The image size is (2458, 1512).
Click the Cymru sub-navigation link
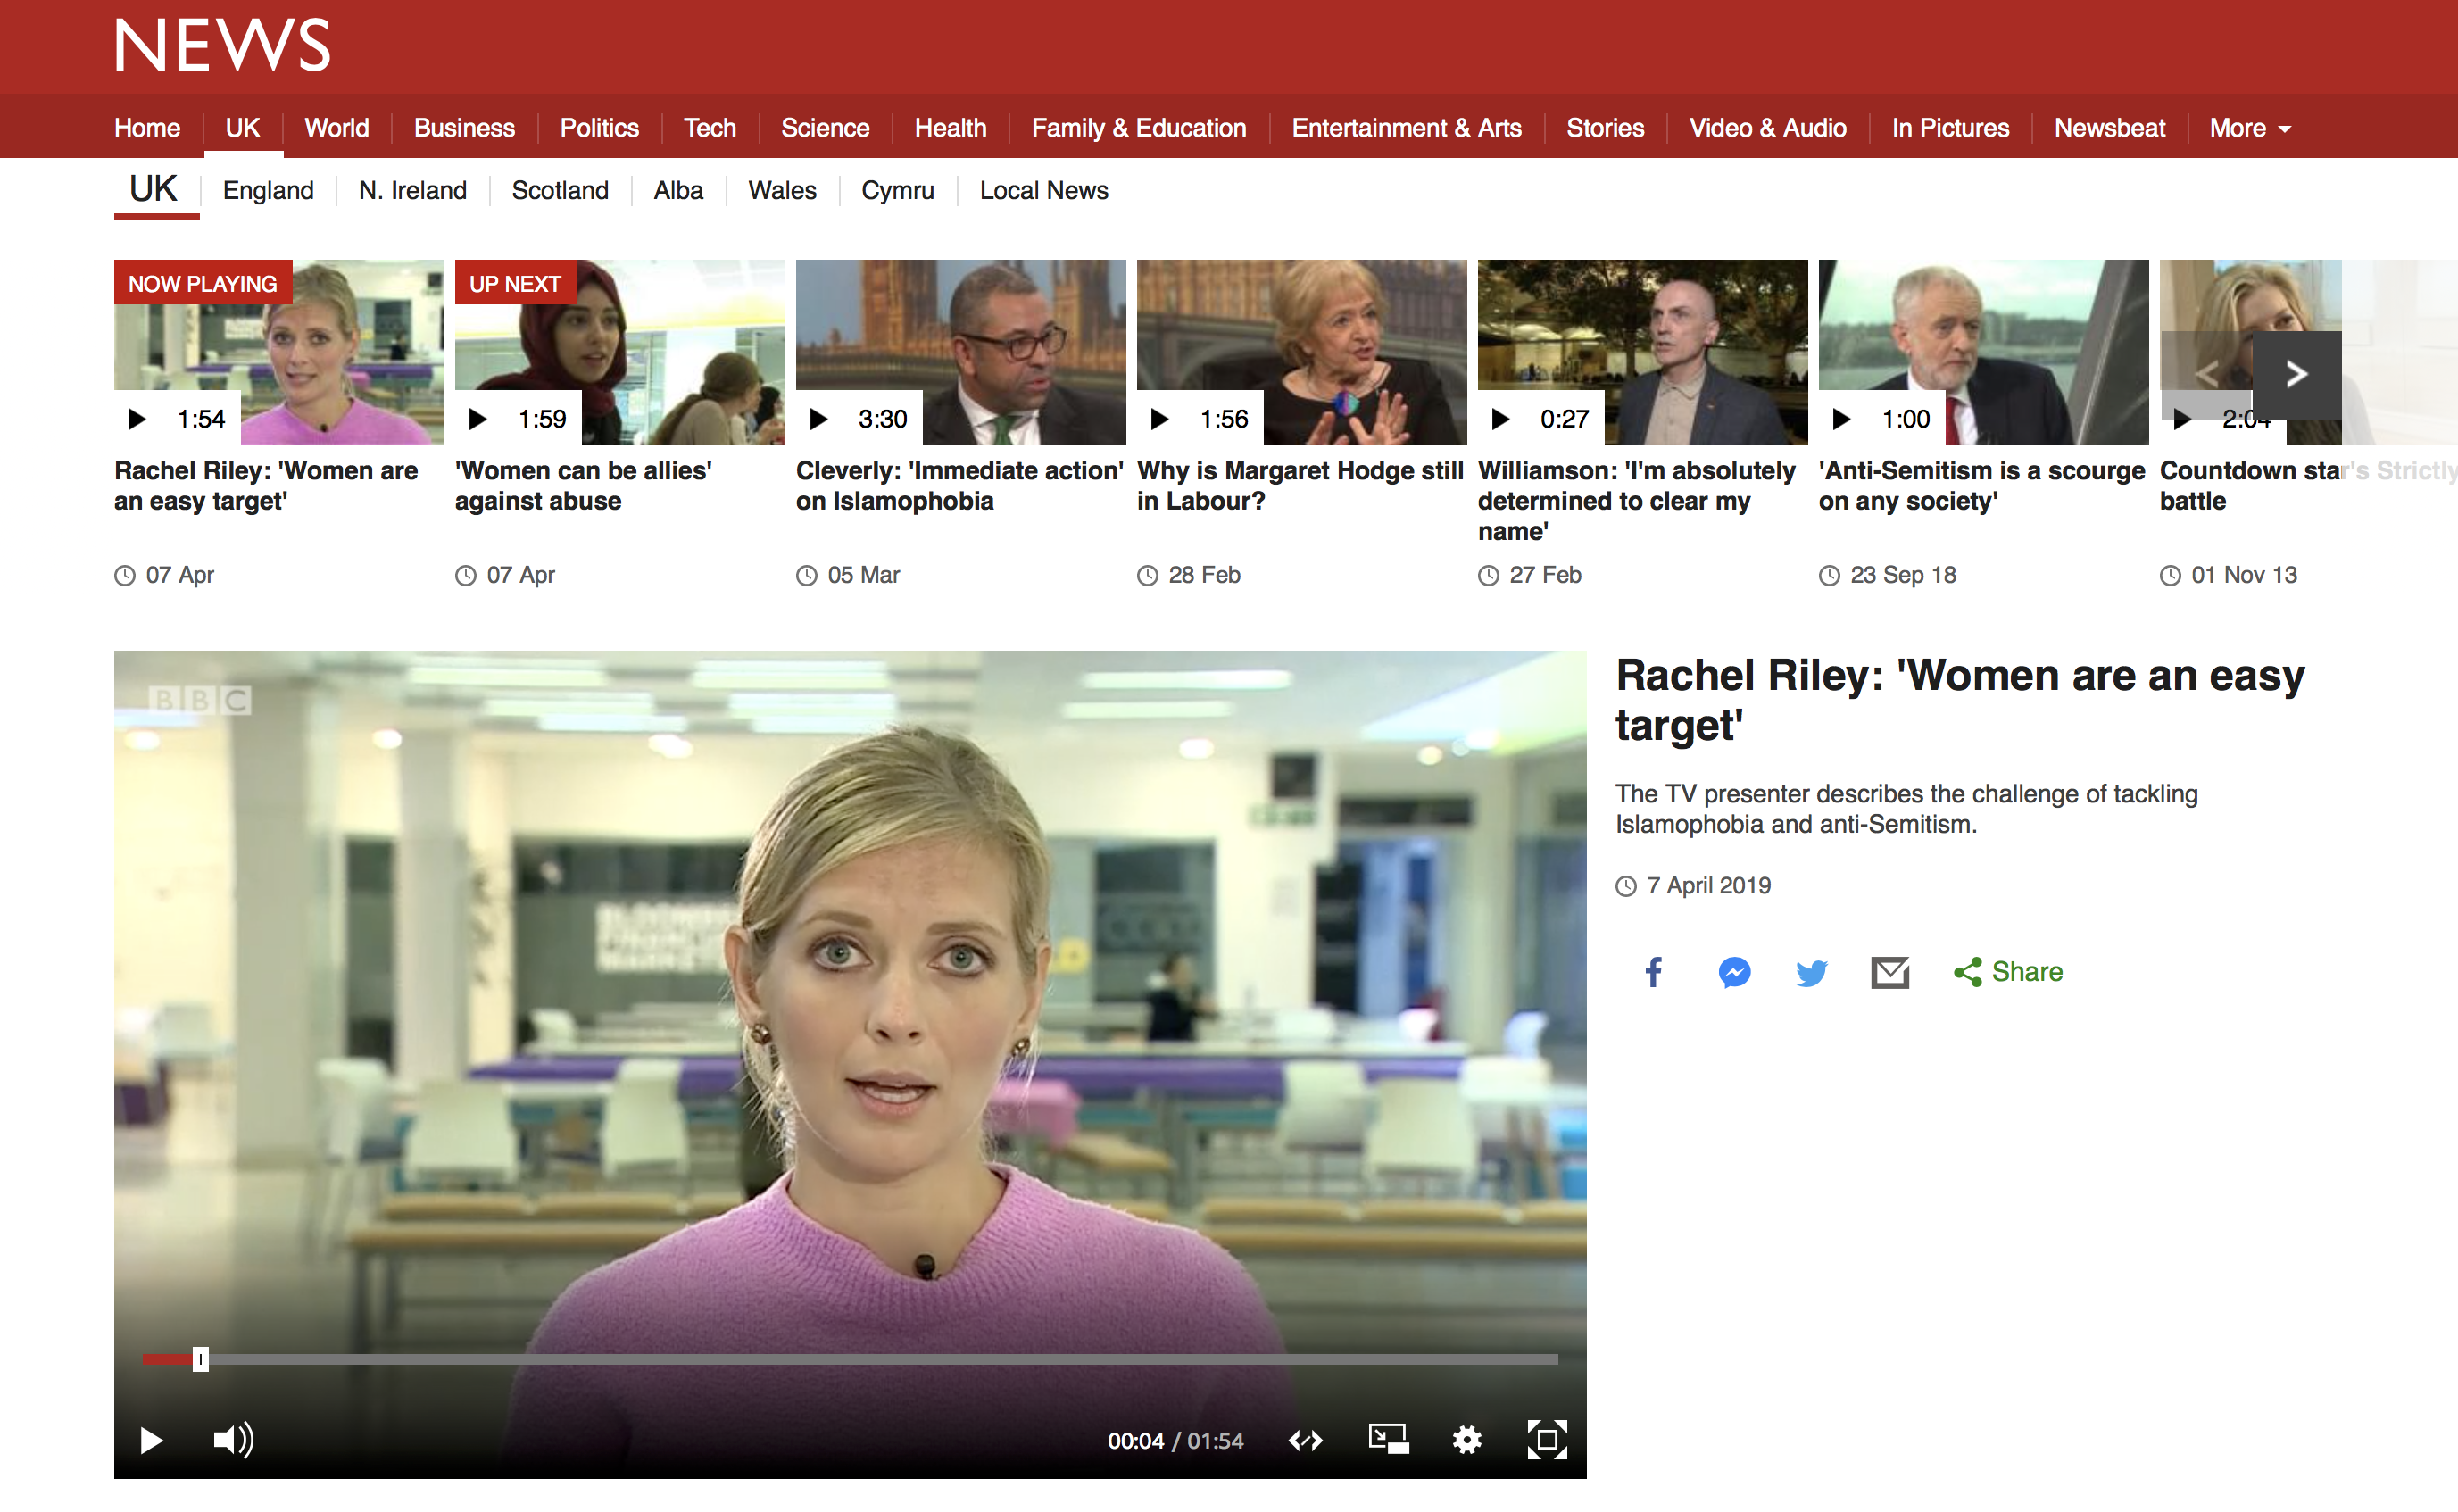(898, 190)
